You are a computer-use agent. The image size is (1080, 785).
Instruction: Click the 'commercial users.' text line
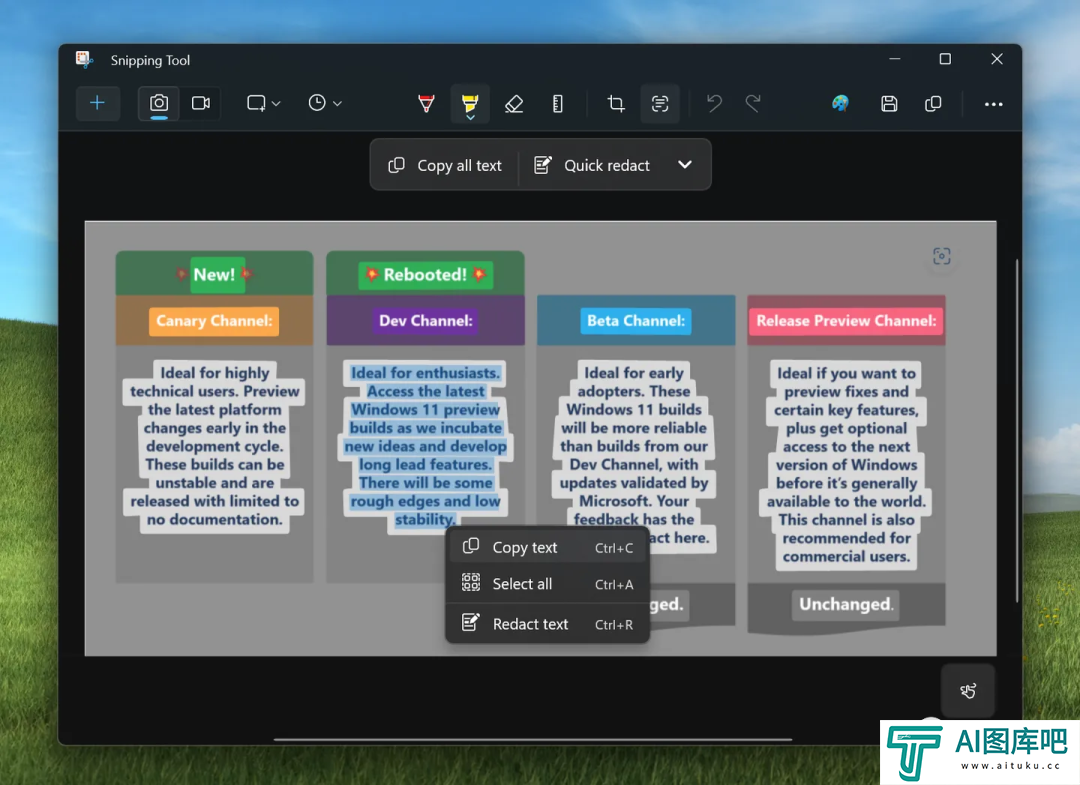[847, 556]
